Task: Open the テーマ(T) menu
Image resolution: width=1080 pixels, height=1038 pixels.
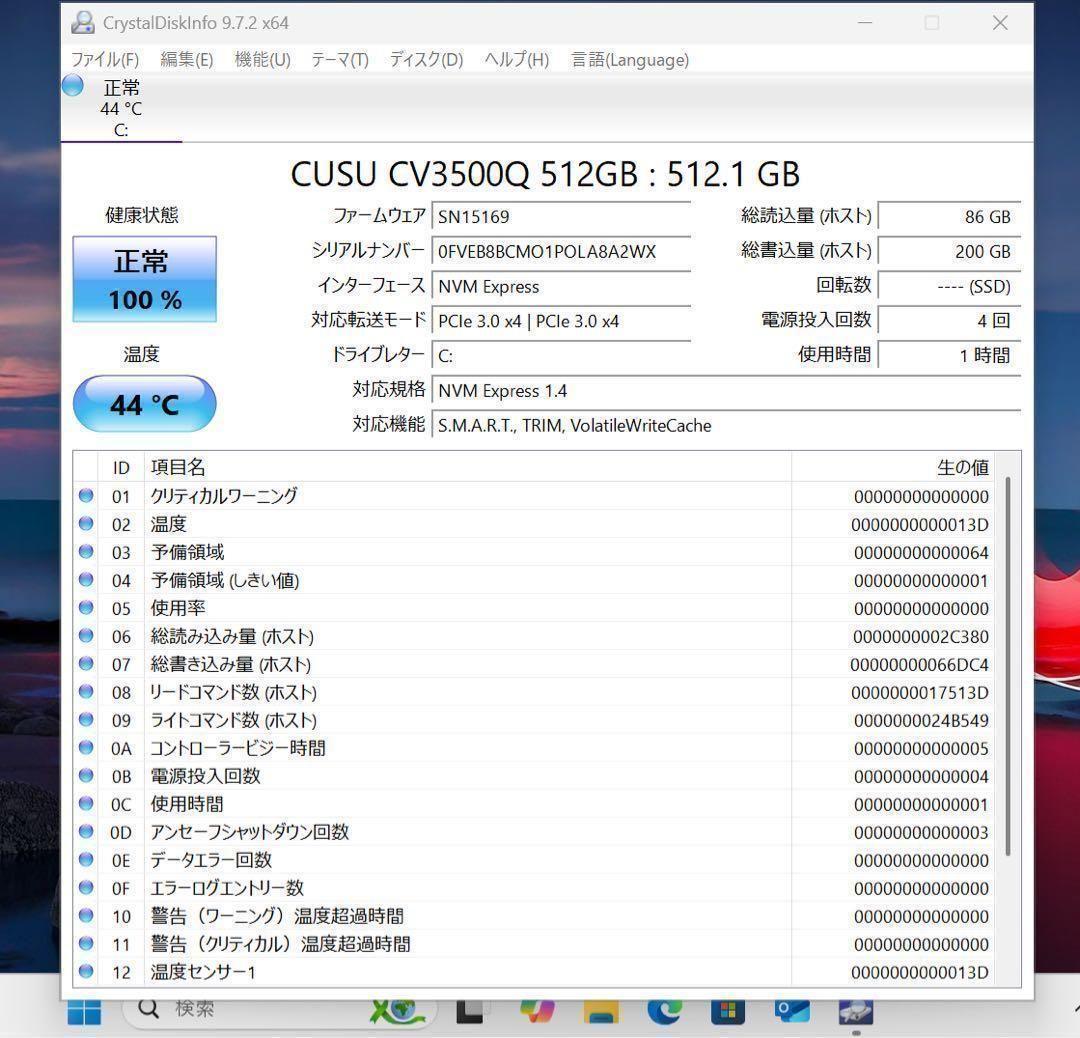Action: pos(339,60)
